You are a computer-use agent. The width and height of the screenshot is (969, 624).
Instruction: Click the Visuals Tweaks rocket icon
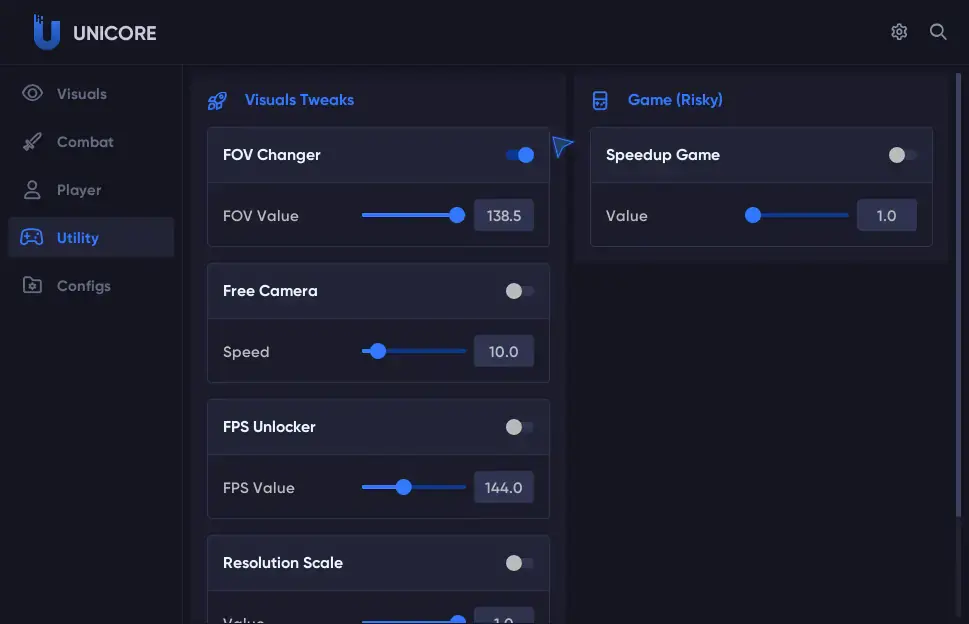[x=217, y=101]
